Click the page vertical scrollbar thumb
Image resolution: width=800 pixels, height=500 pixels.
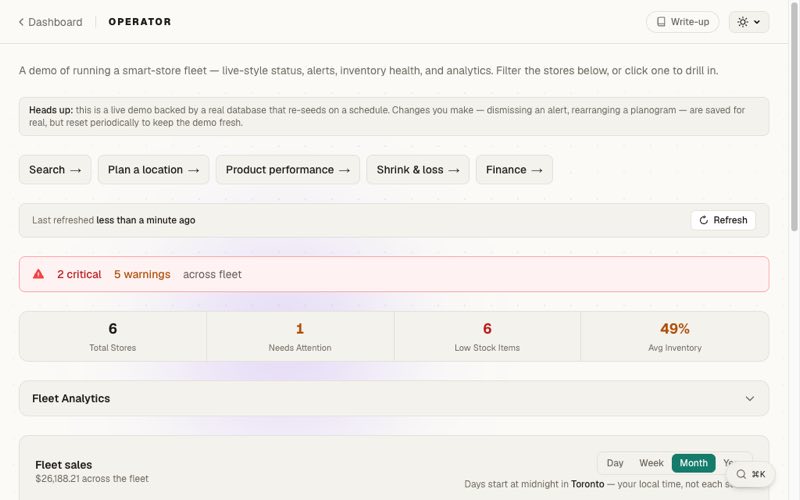(794, 115)
